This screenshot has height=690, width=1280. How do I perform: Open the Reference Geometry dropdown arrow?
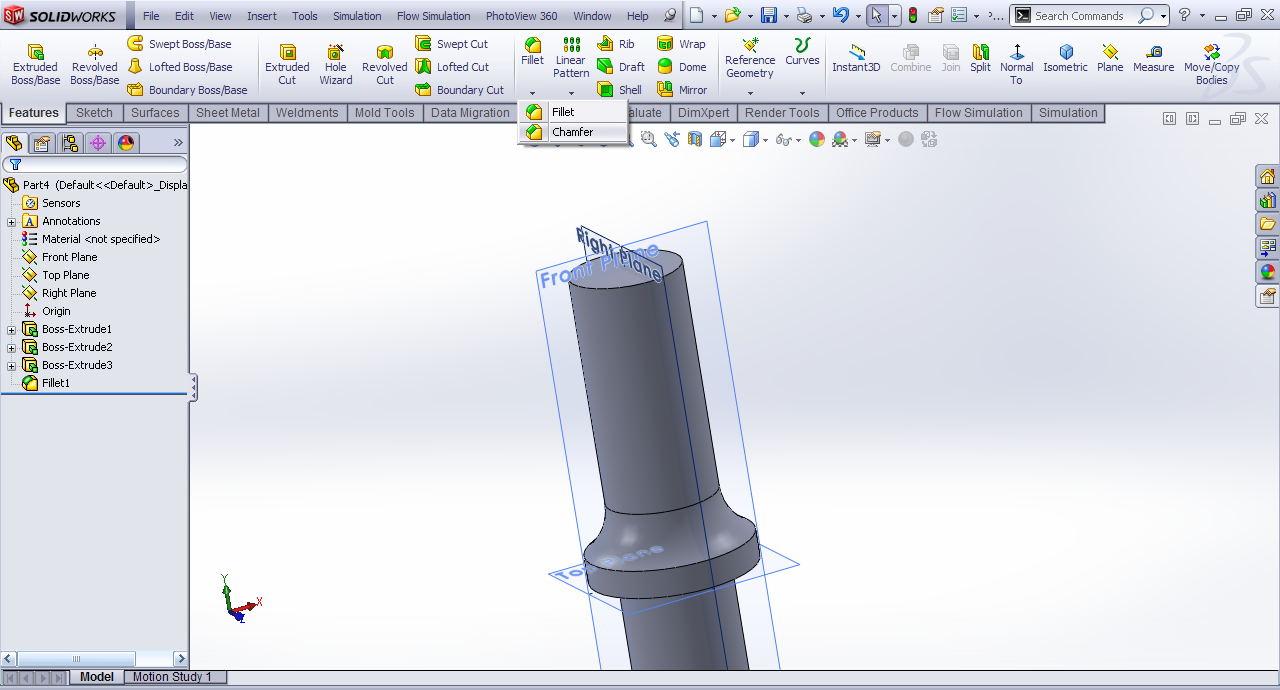(x=750, y=93)
